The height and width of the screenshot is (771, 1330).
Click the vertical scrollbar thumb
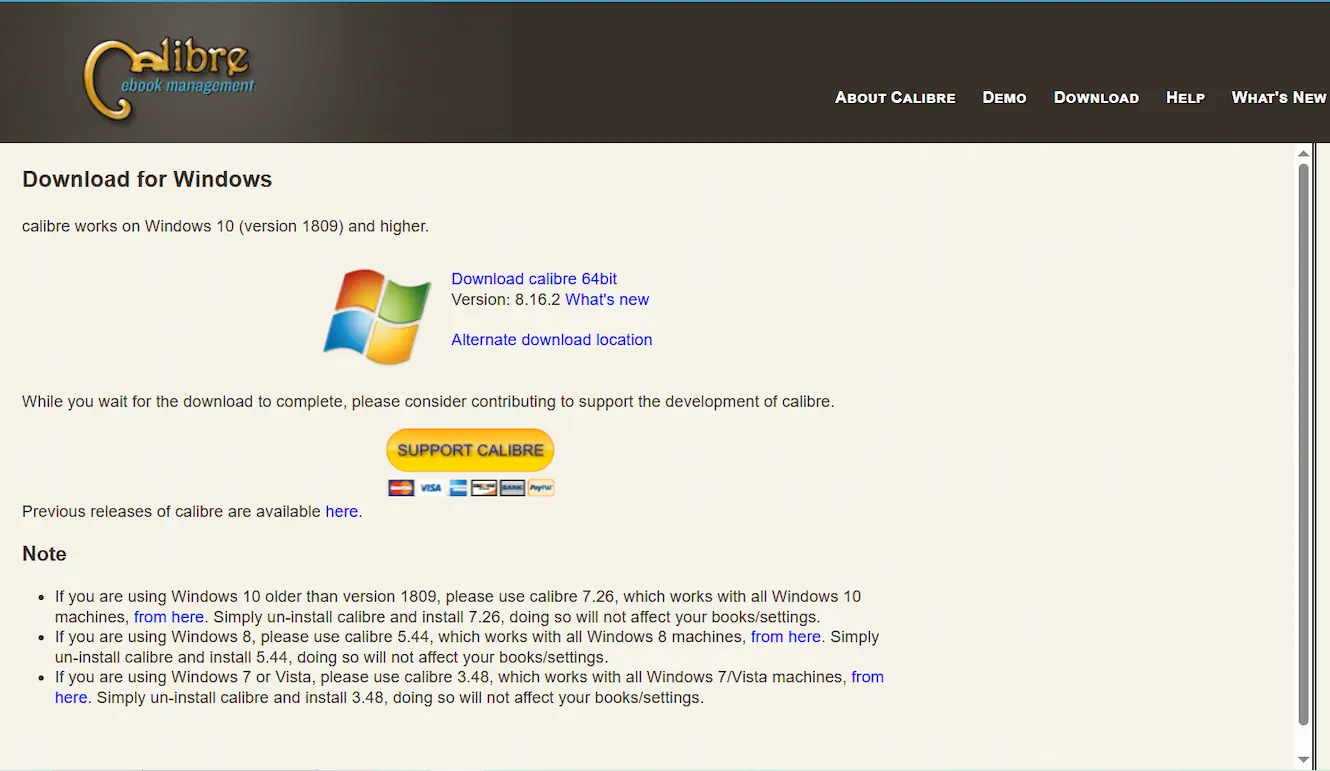[1303, 440]
